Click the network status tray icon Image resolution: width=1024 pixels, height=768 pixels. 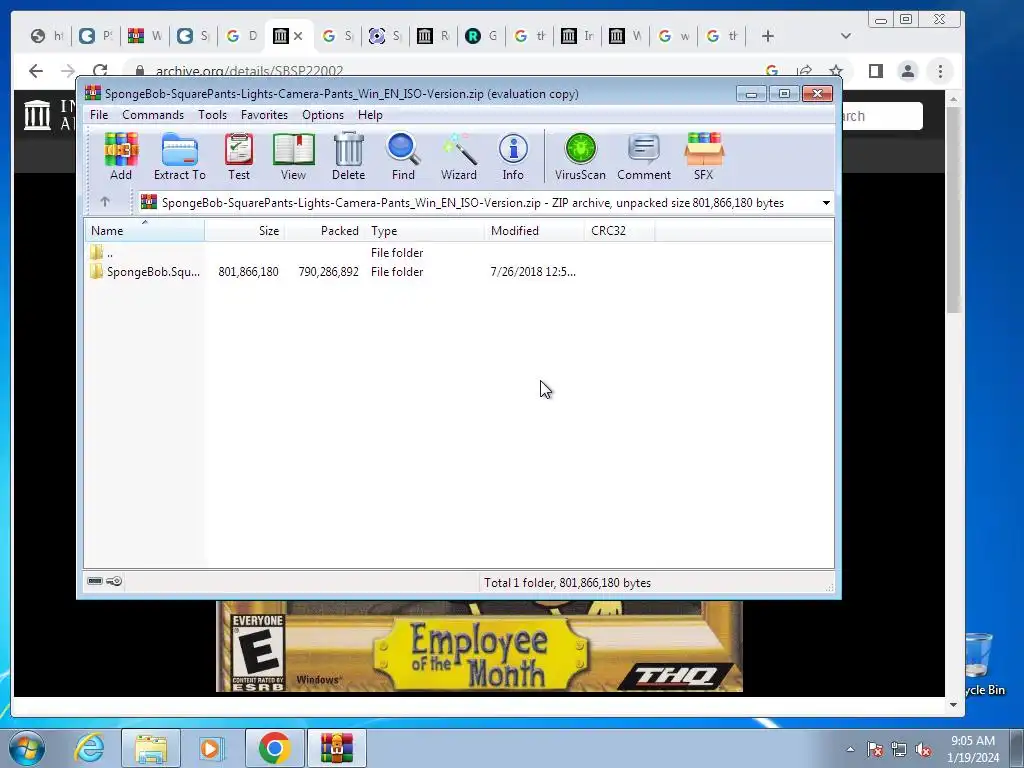click(x=899, y=750)
